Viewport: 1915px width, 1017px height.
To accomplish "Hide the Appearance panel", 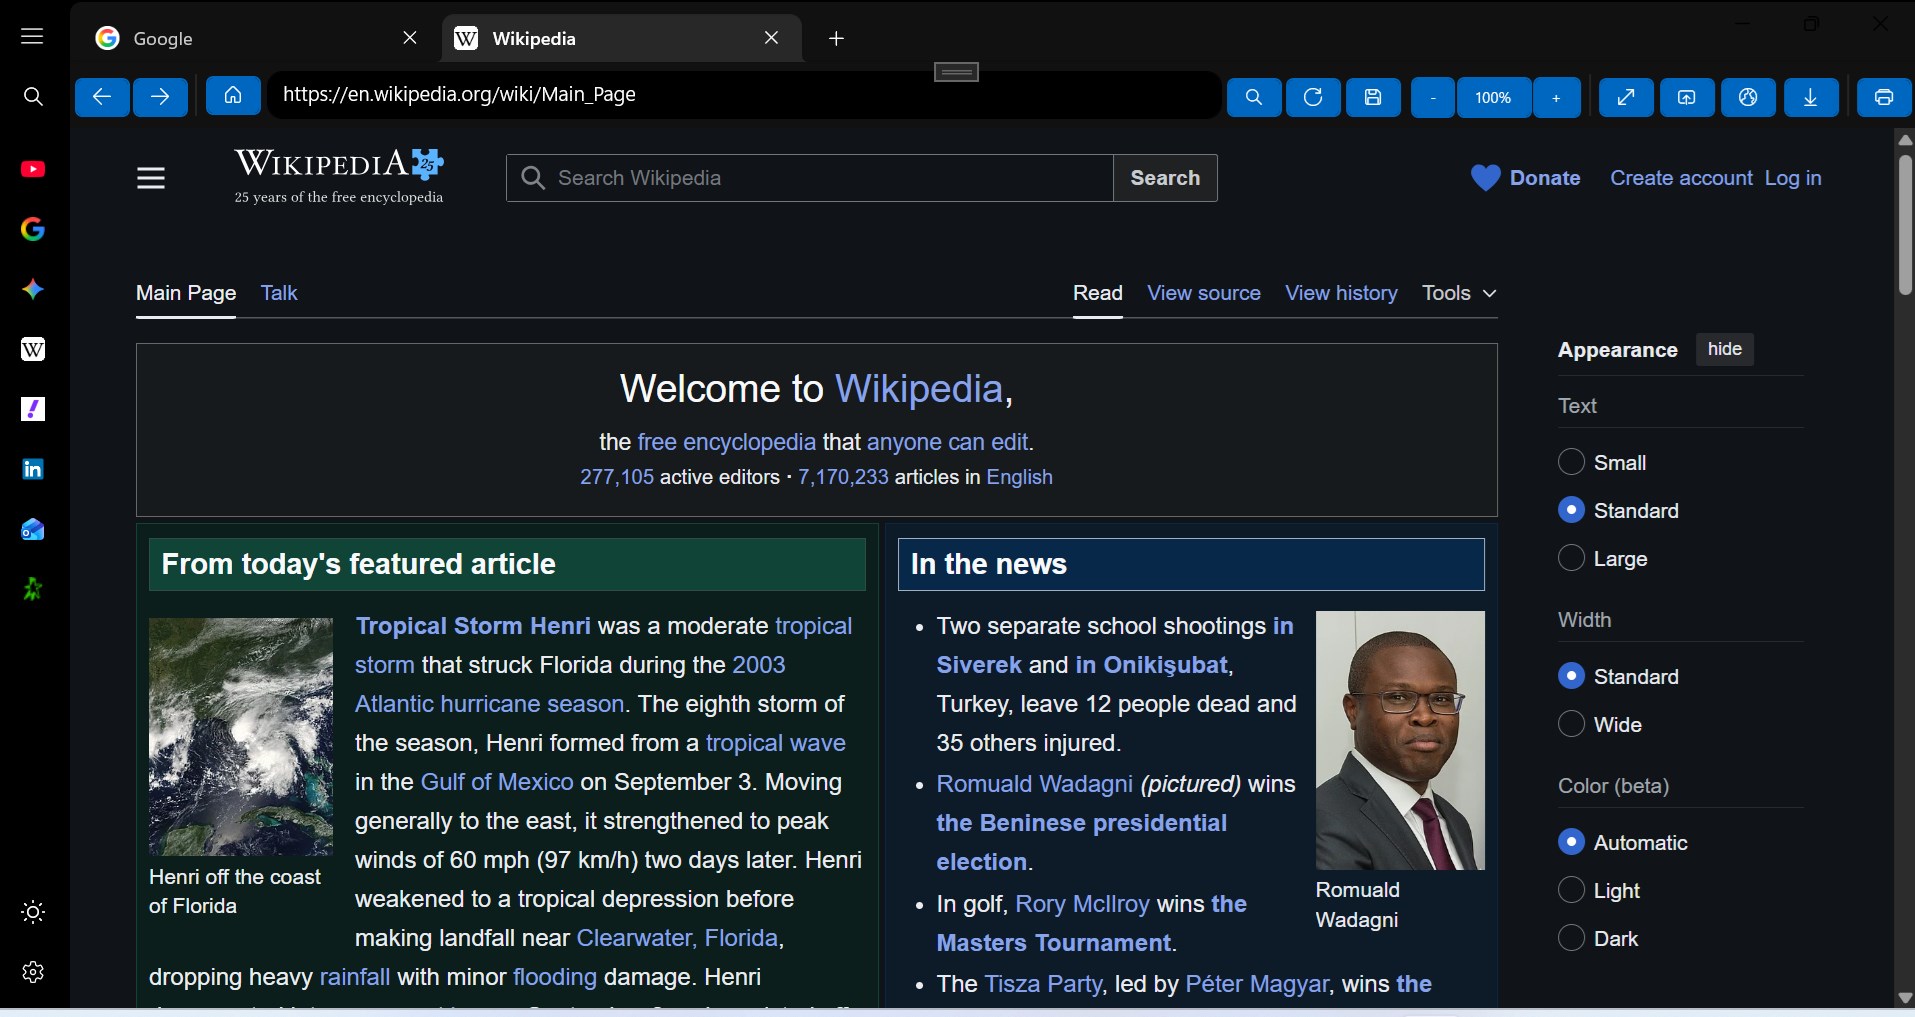I will click(1724, 349).
